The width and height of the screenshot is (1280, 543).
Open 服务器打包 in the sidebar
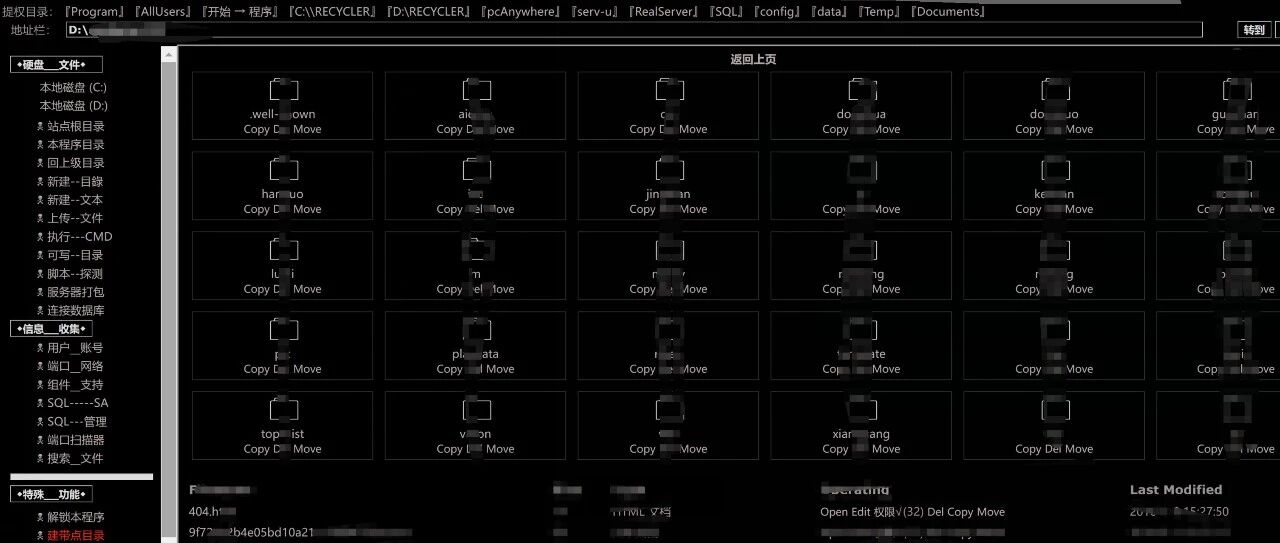[76, 292]
